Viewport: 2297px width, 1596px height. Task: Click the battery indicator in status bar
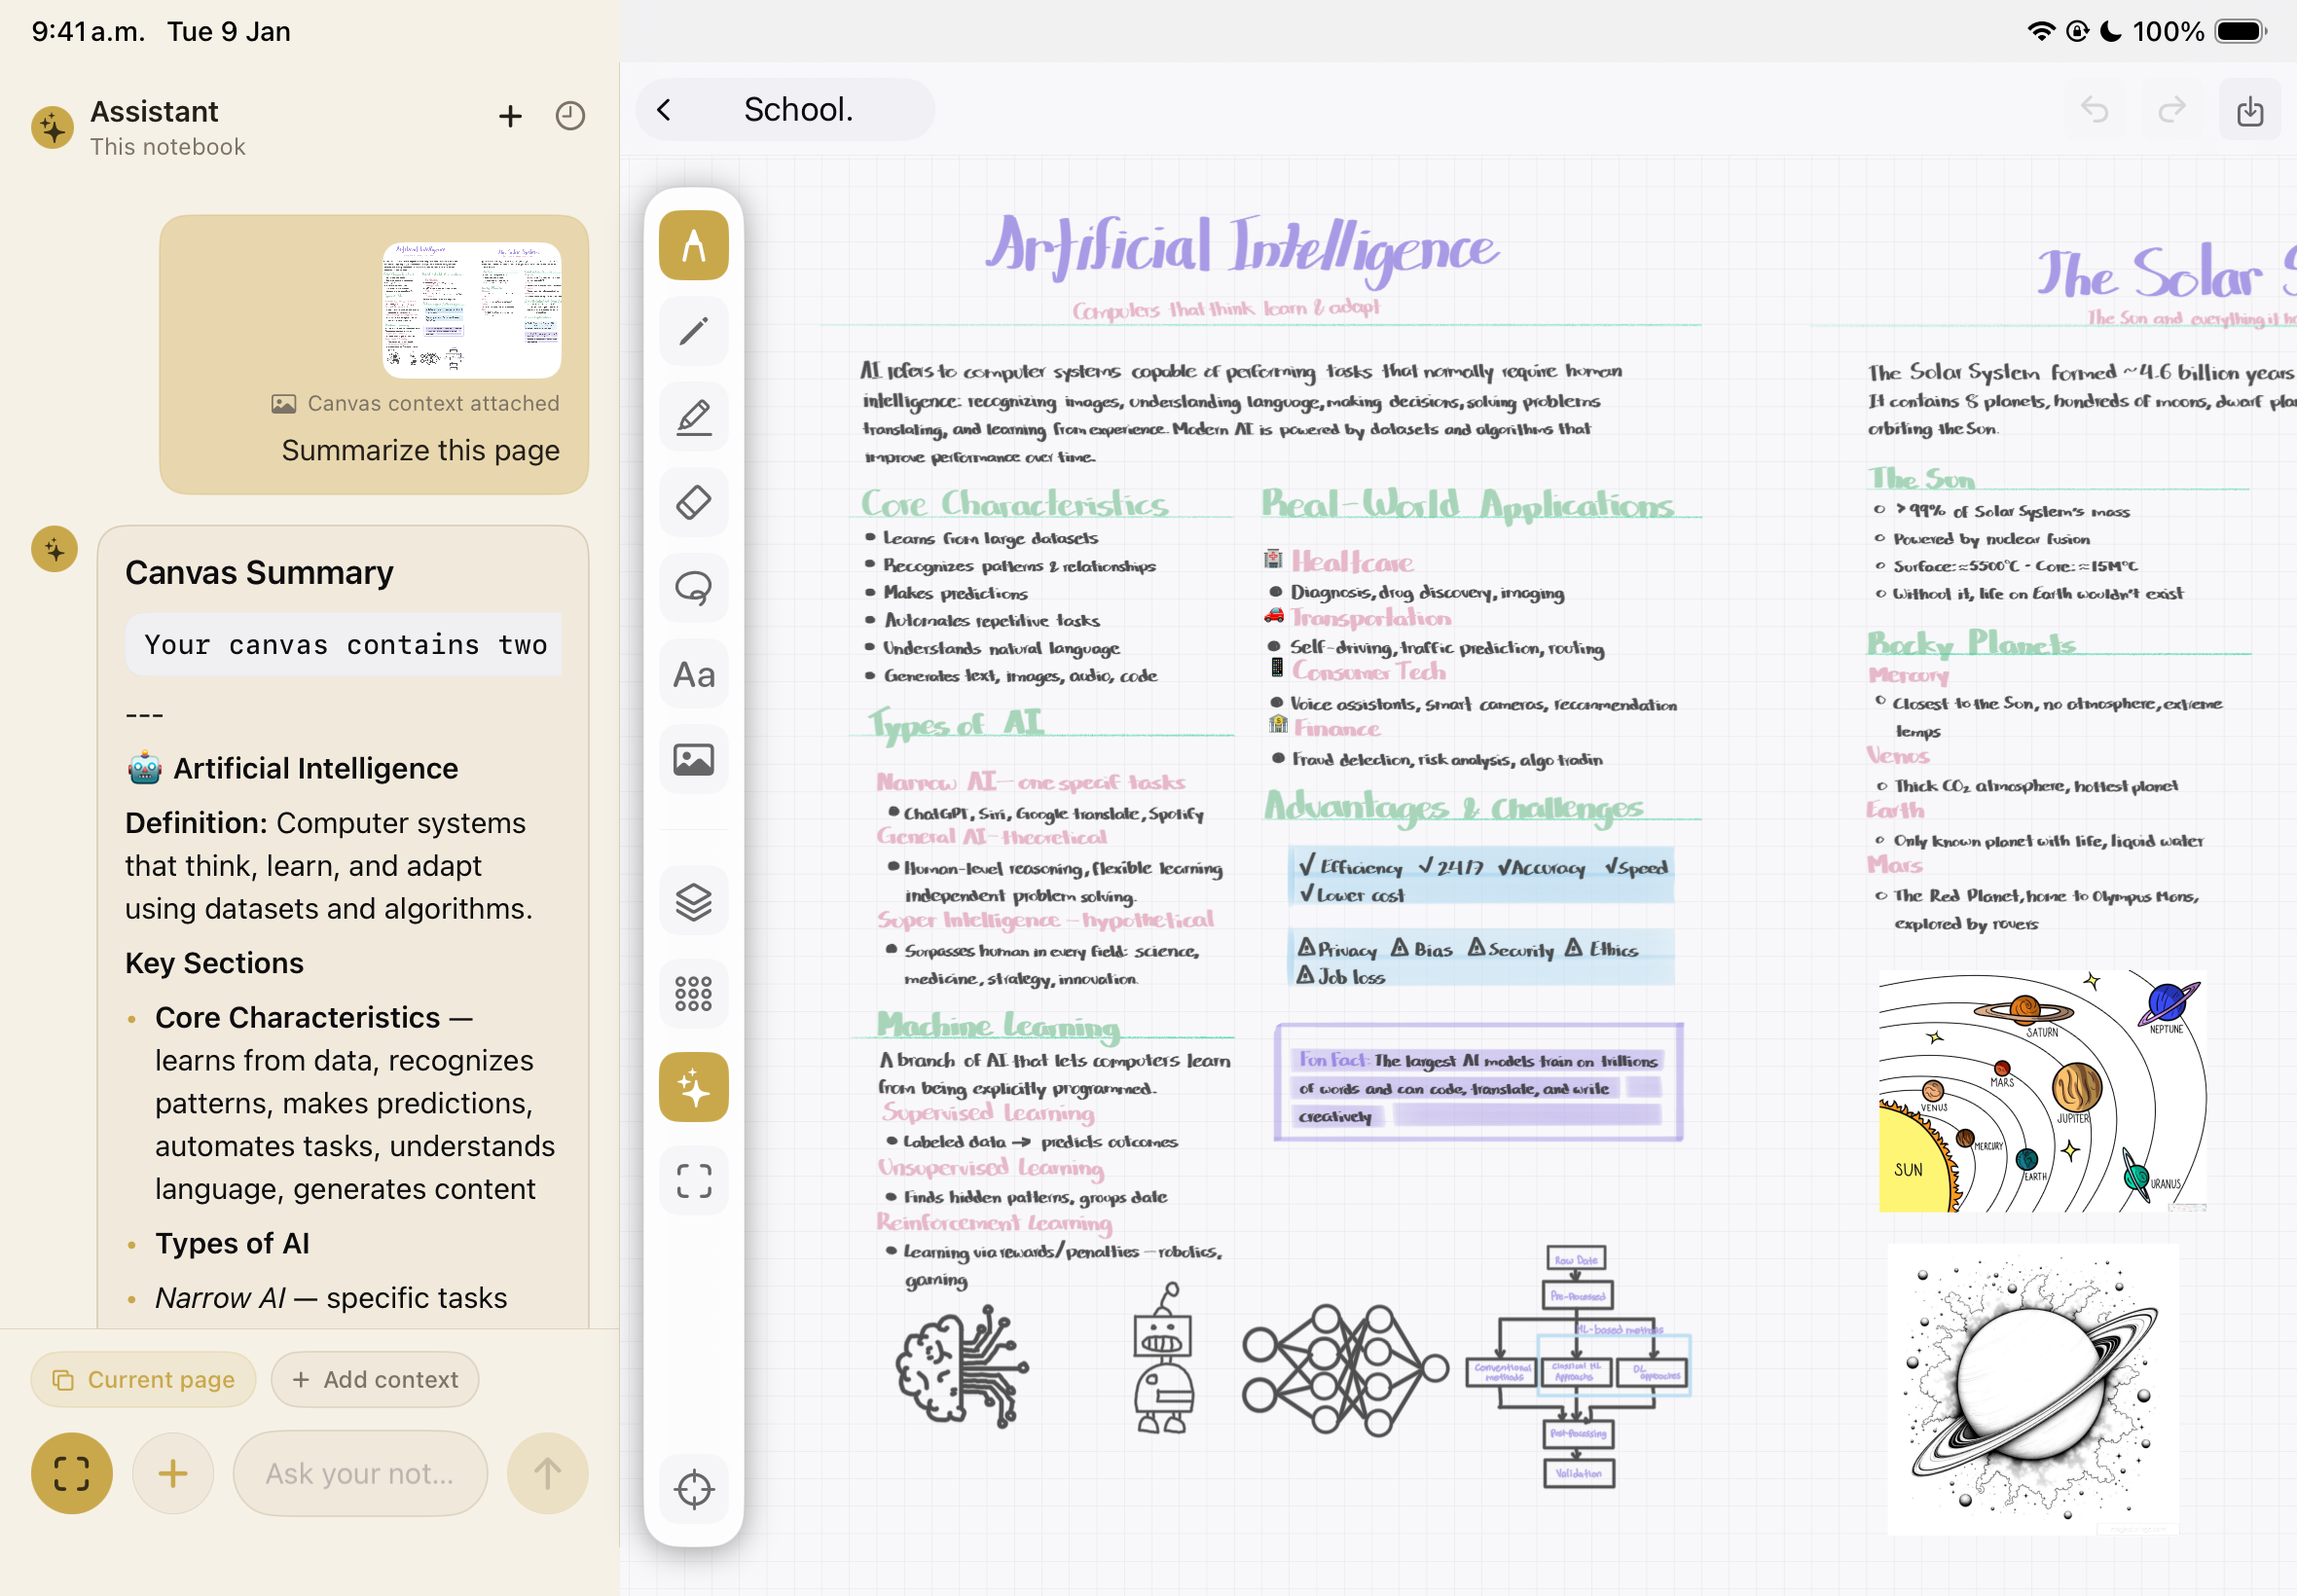(x=2241, y=31)
